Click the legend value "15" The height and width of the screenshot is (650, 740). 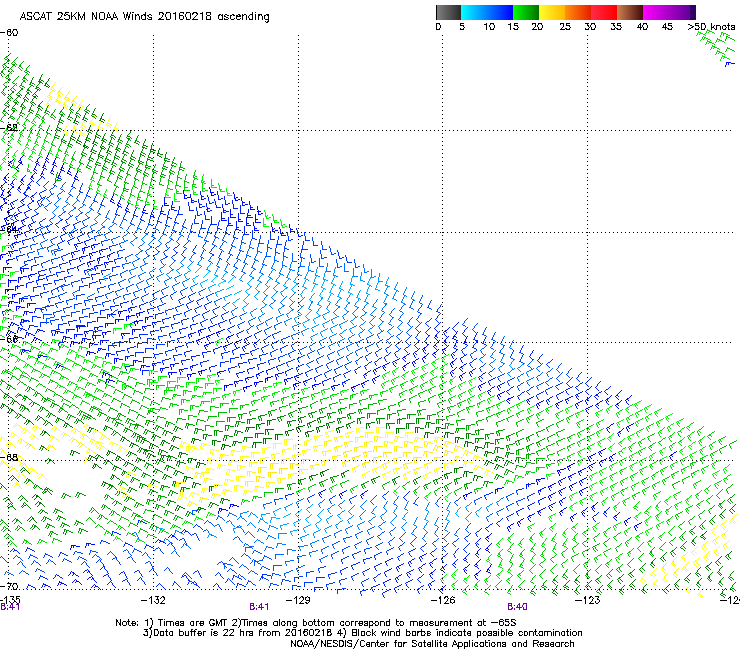513,27
